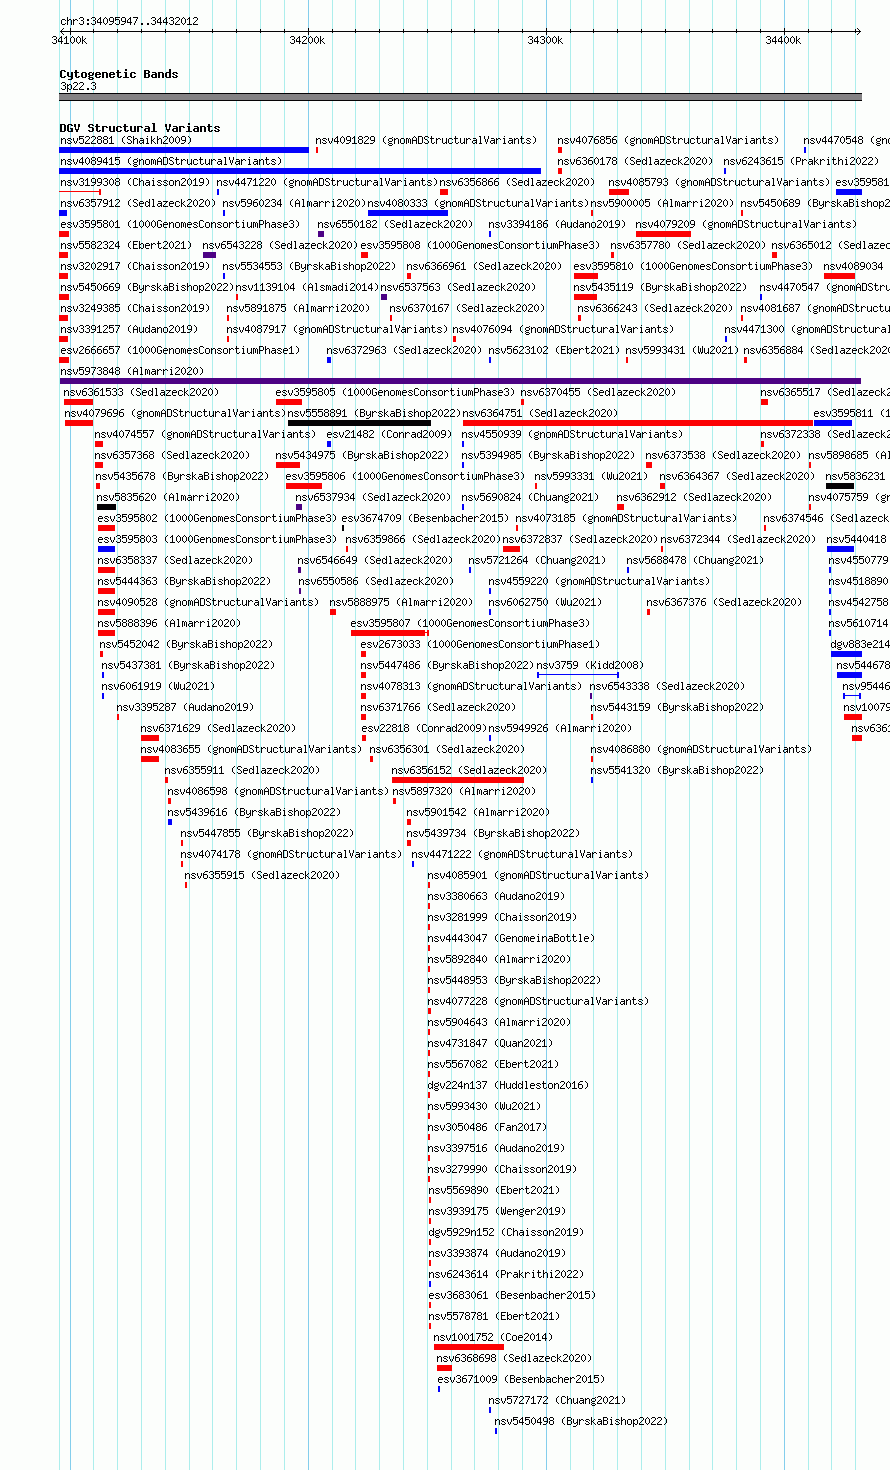
Task: Open variant nsv6364751 (Sedlazeck2020)
Action: [x=540, y=414]
